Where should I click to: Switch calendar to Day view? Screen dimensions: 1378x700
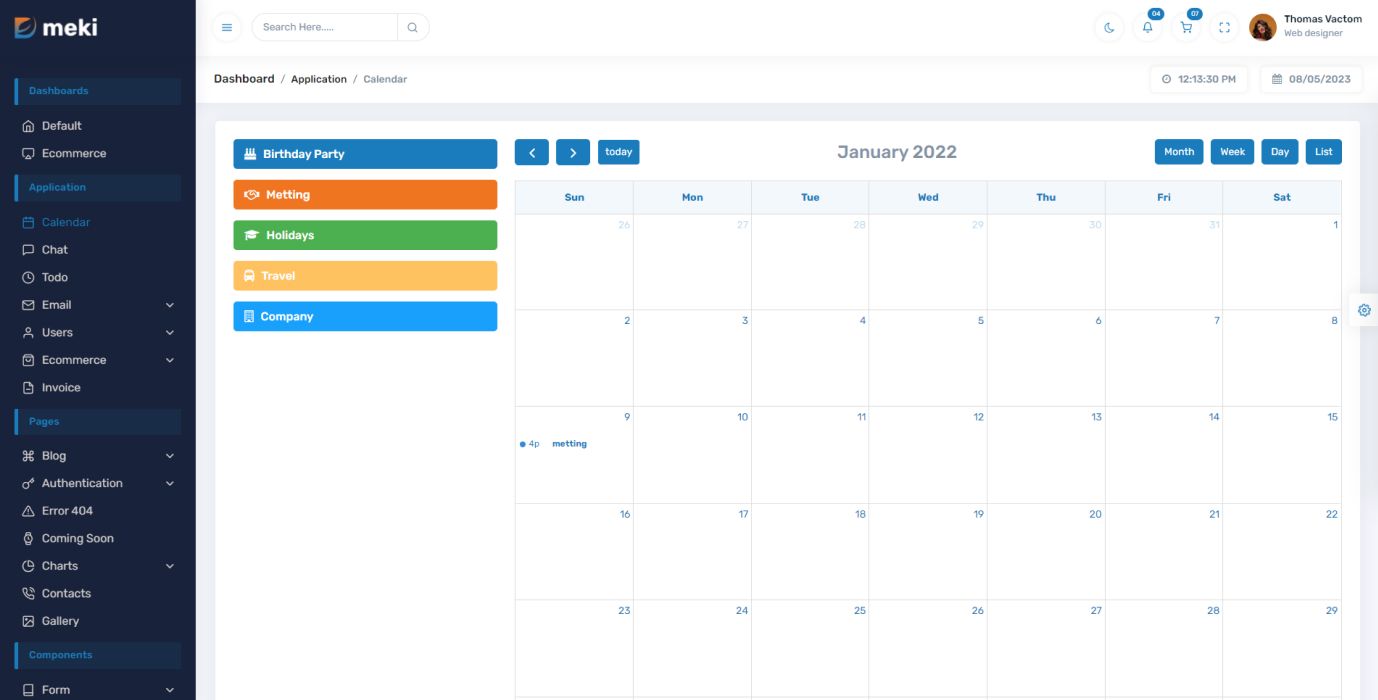[x=1280, y=152]
